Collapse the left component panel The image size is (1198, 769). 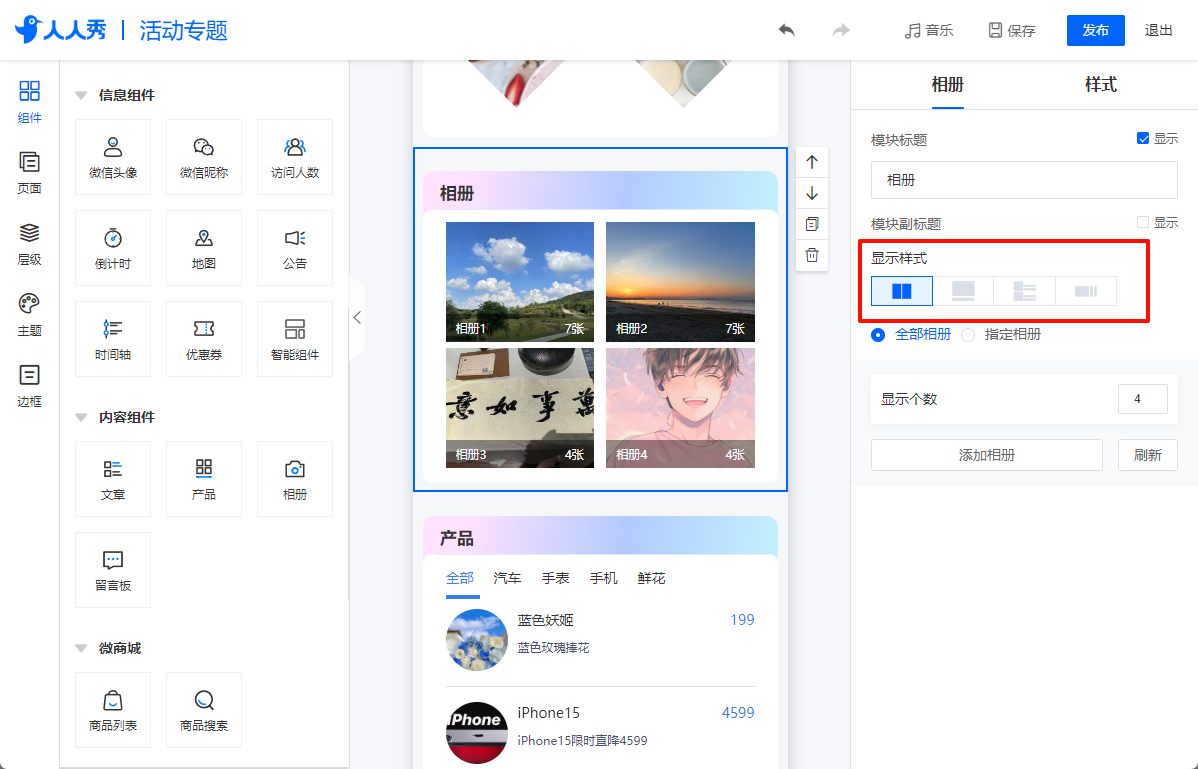357,318
